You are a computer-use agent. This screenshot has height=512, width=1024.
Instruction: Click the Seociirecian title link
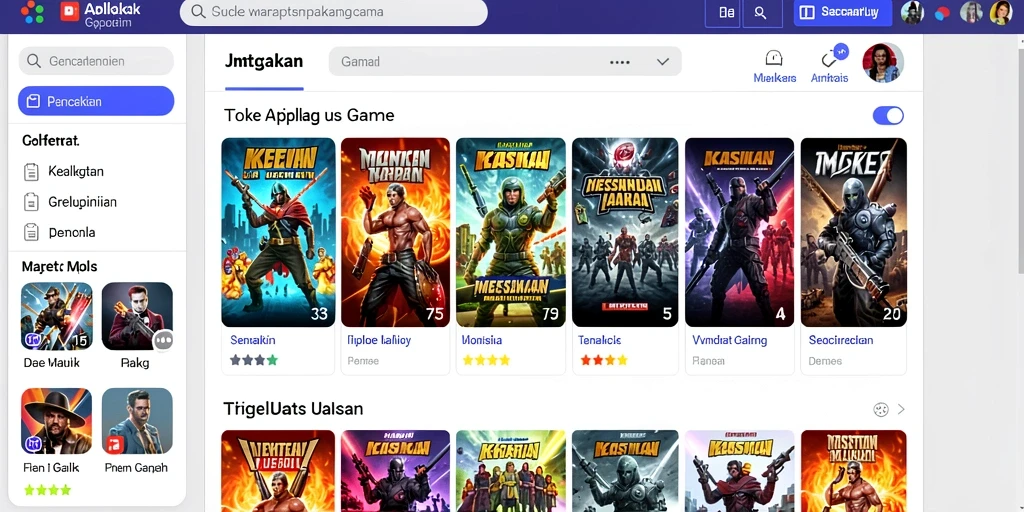coord(840,340)
